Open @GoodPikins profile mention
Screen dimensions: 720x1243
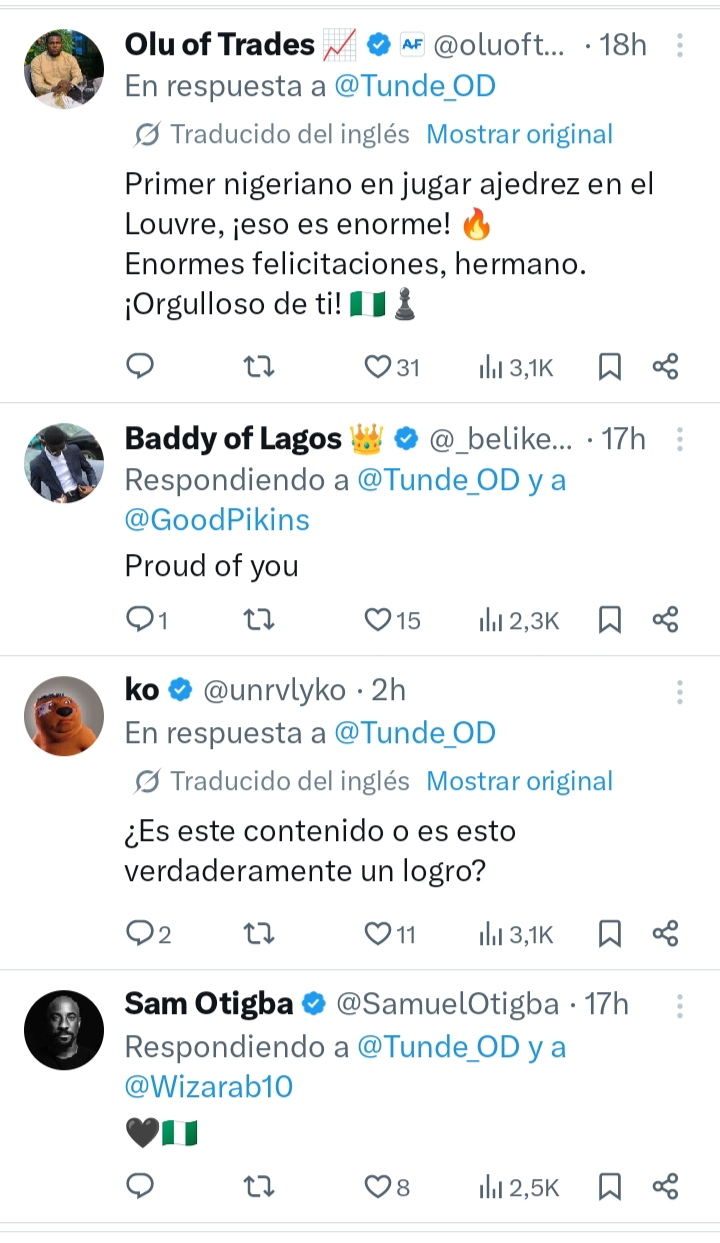coord(217,520)
